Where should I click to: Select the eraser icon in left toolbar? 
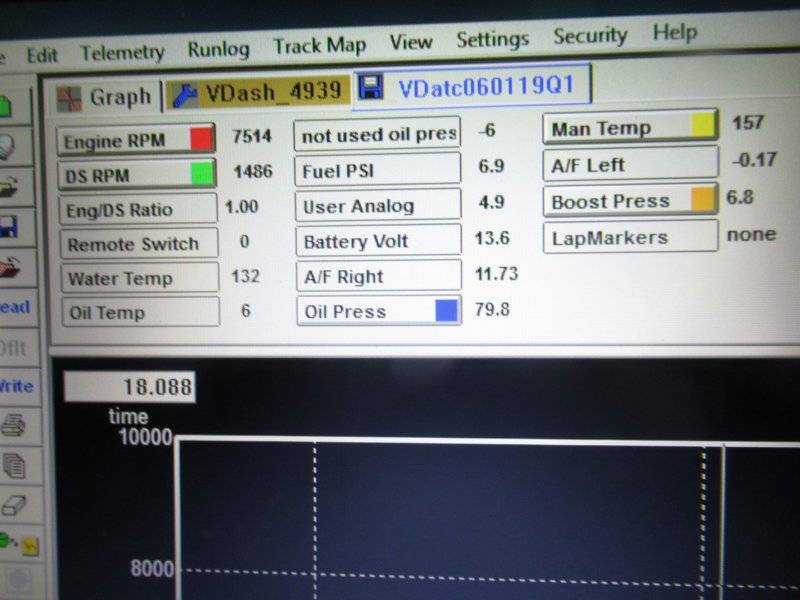click(14, 506)
